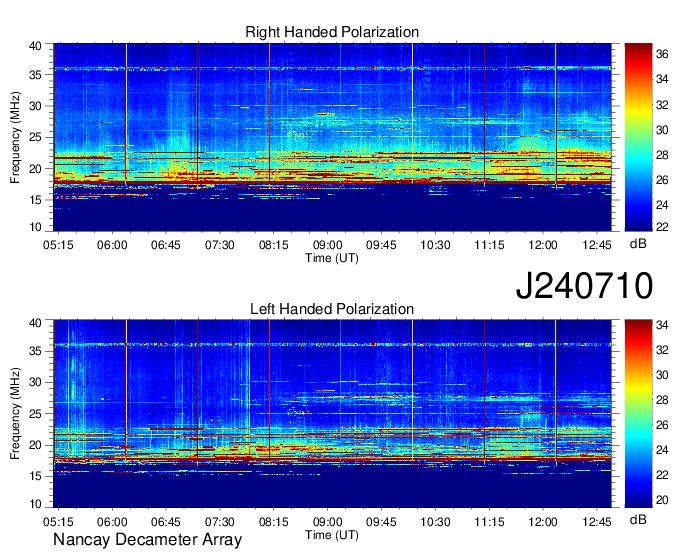Image resolution: width=680 pixels, height=552 pixels.
Task: Click 06:45 time tick on right-handed plot
Action: click(x=166, y=245)
